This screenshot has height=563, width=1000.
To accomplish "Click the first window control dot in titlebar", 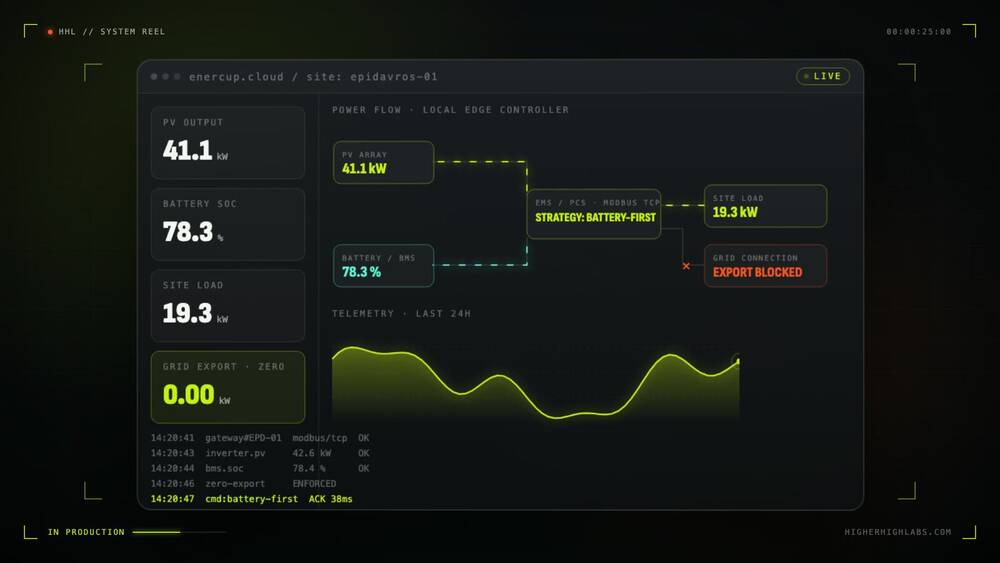I will pos(154,77).
